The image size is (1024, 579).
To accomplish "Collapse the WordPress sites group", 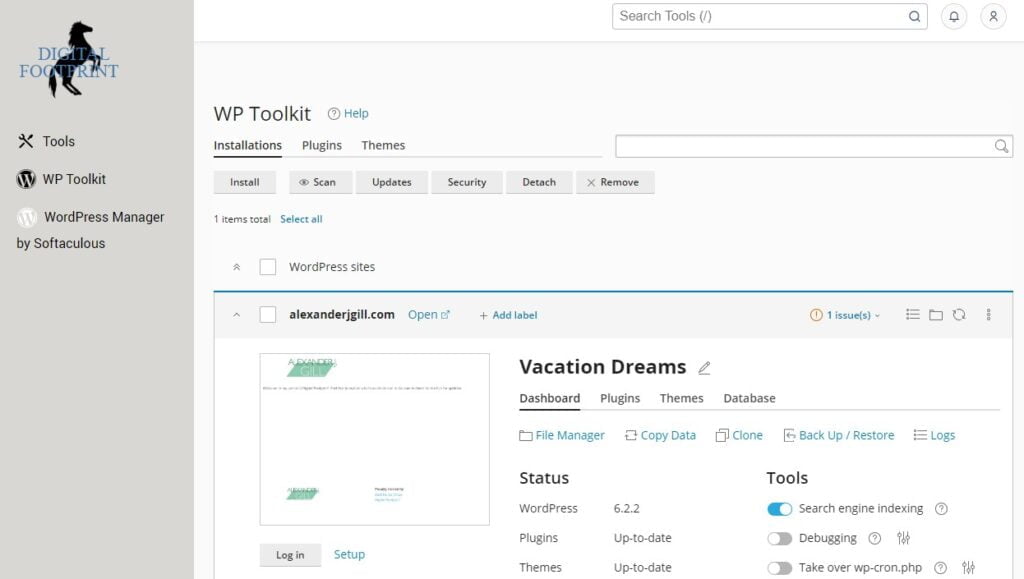I will (236, 267).
